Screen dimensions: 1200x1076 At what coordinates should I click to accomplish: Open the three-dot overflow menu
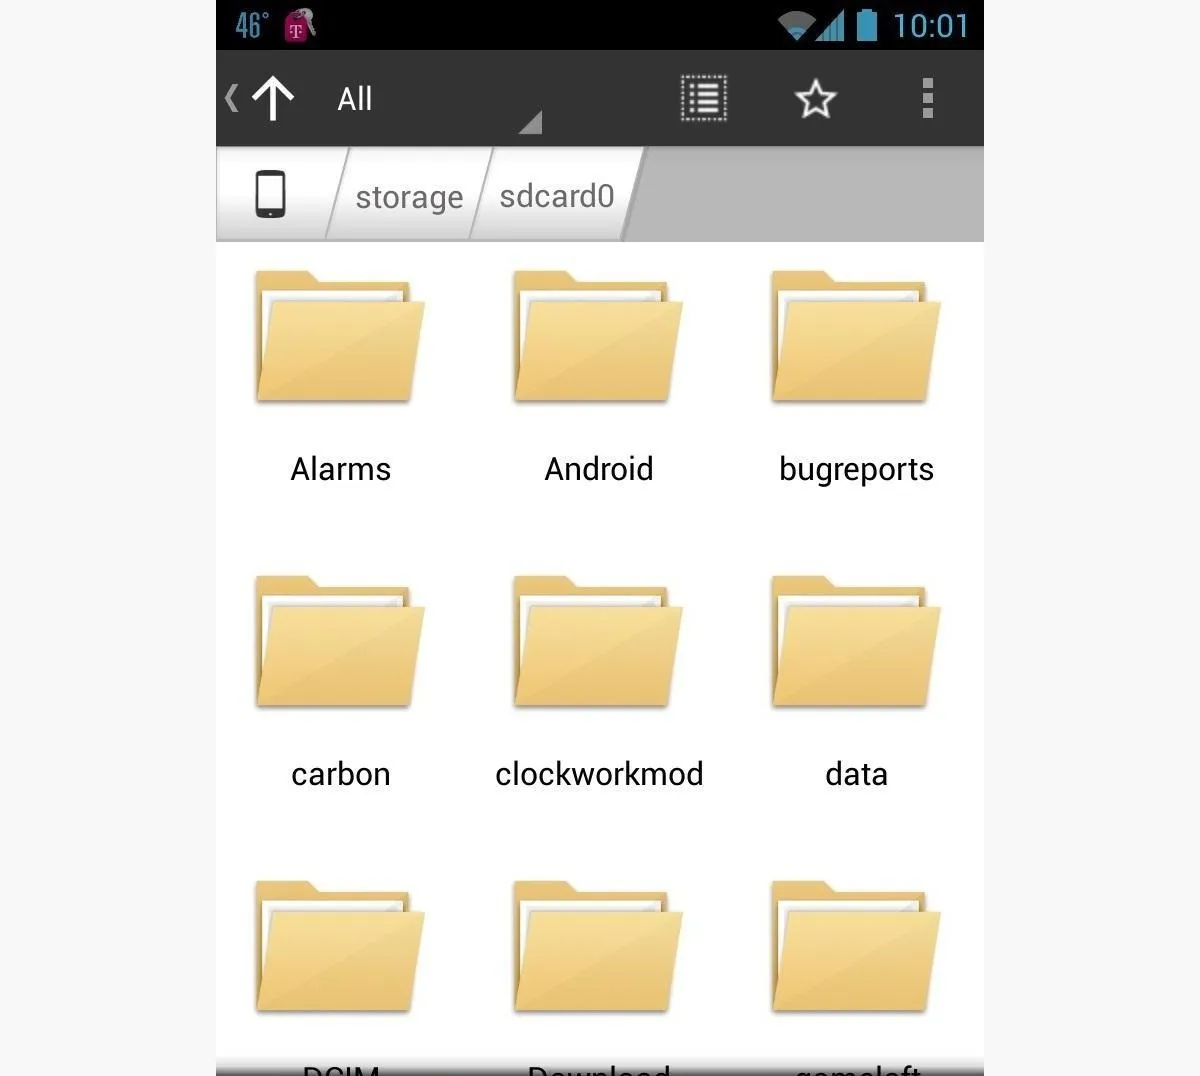tap(928, 99)
